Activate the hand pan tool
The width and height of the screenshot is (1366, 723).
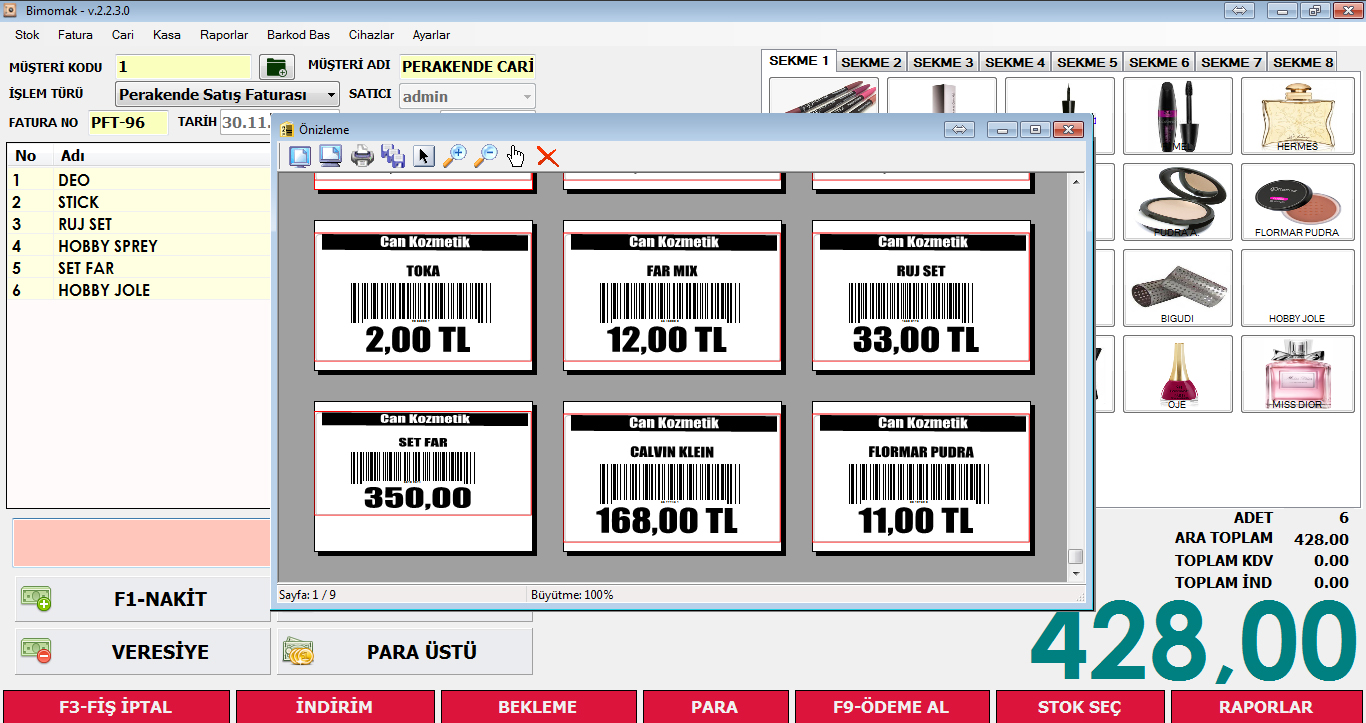(x=516, y=156)
